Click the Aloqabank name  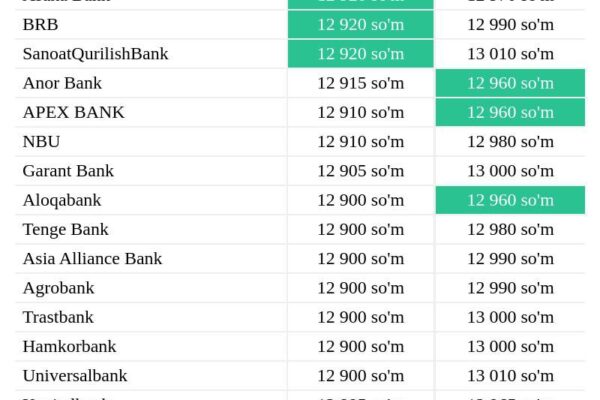click(x=62, y=201)
